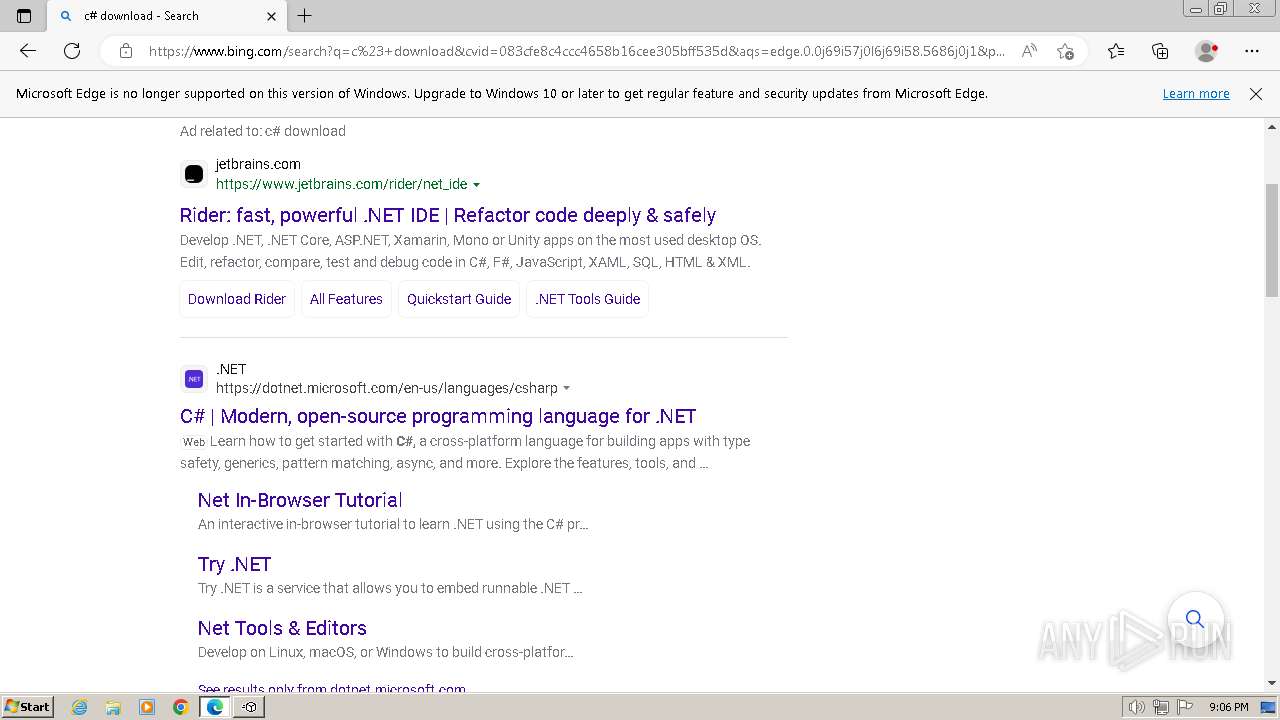Open the tab actions menu icon
Screen dimensions: 1280x720
click(24, 16)
